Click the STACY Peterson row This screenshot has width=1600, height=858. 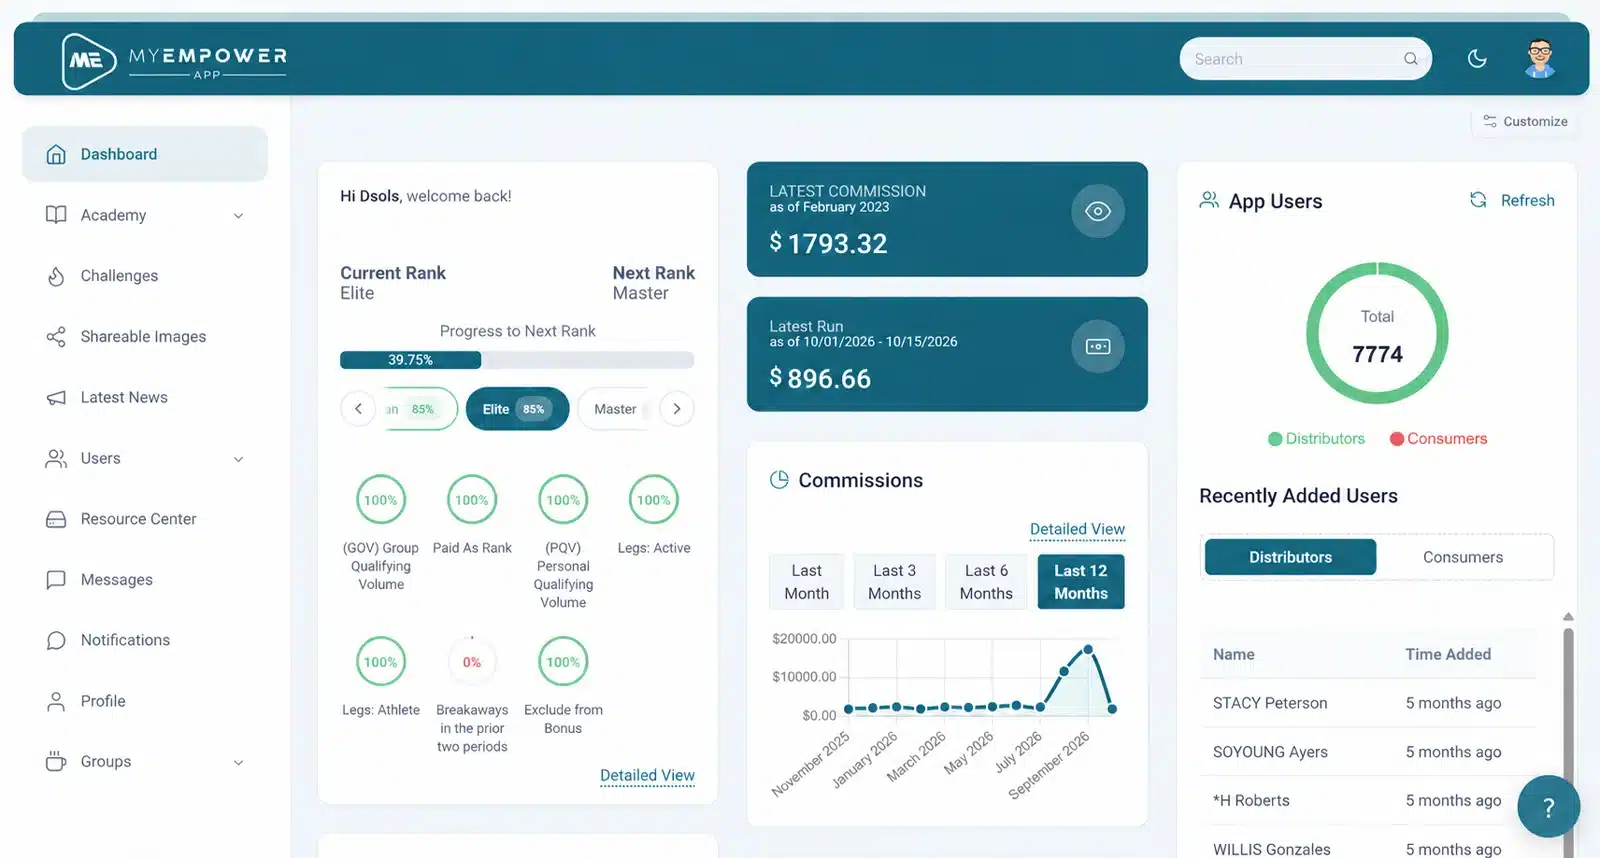click(x=1368, y=703)
